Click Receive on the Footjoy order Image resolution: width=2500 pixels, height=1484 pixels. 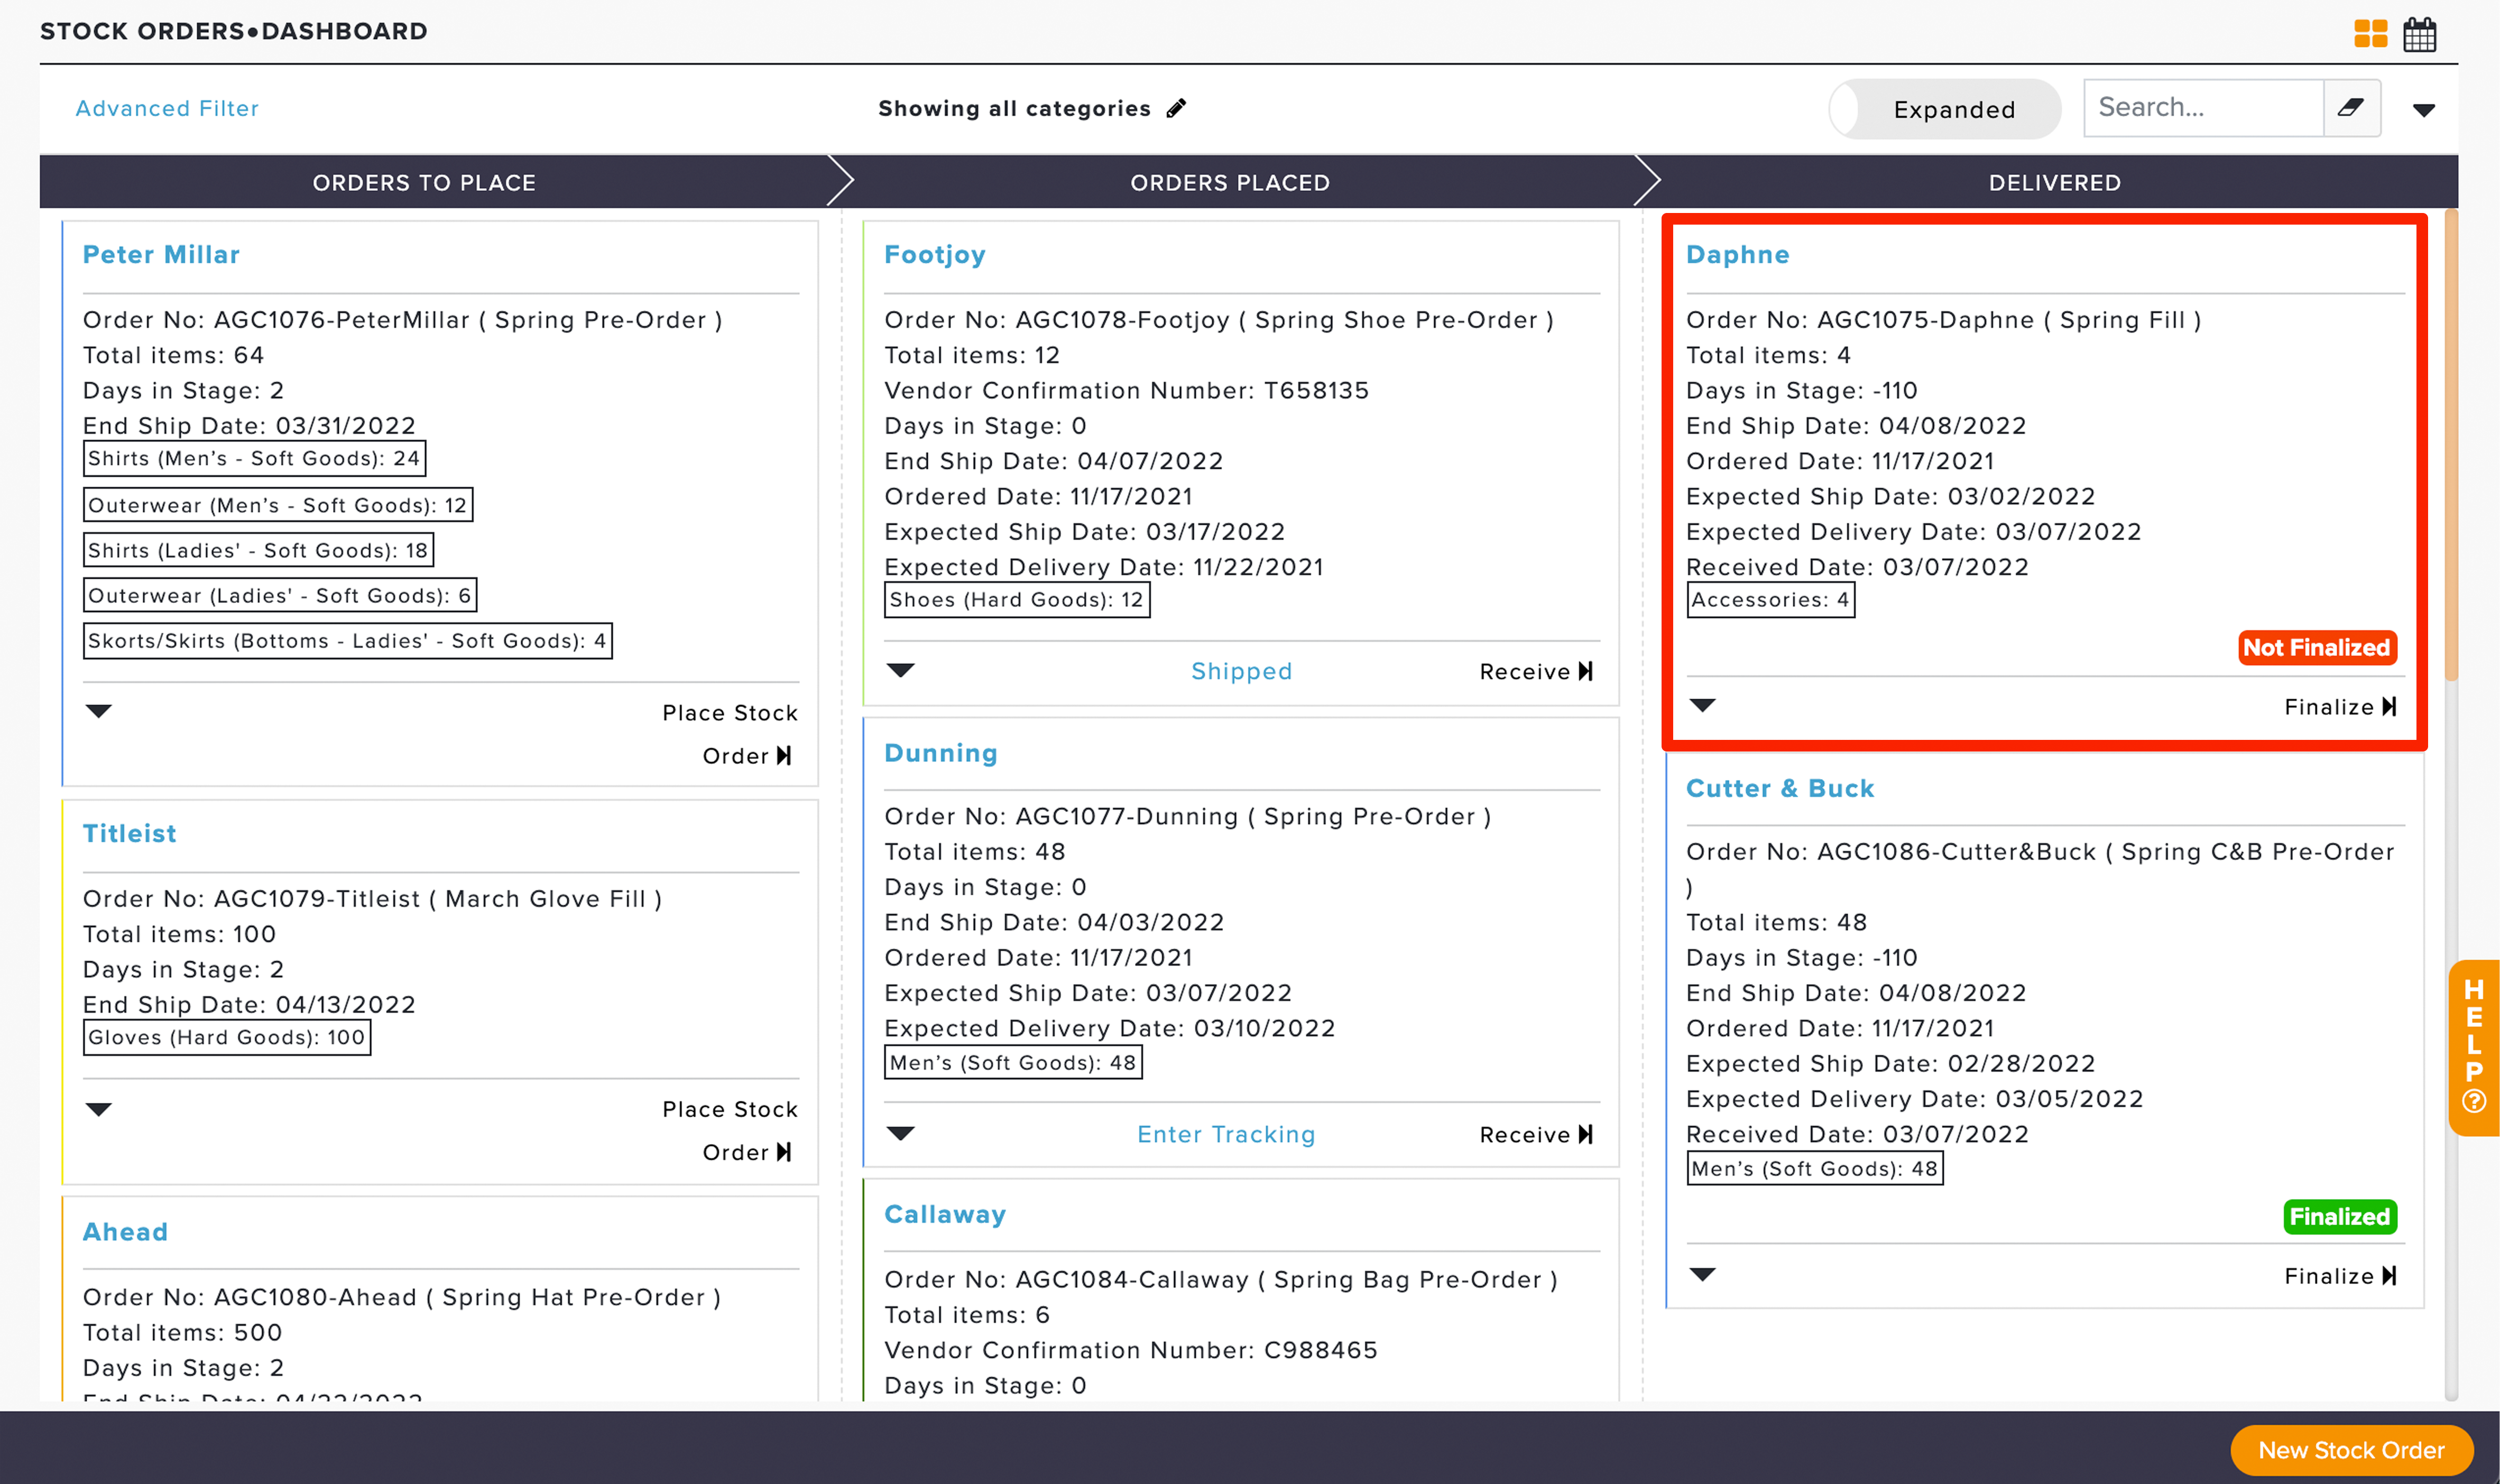(x=1536, y=671)
